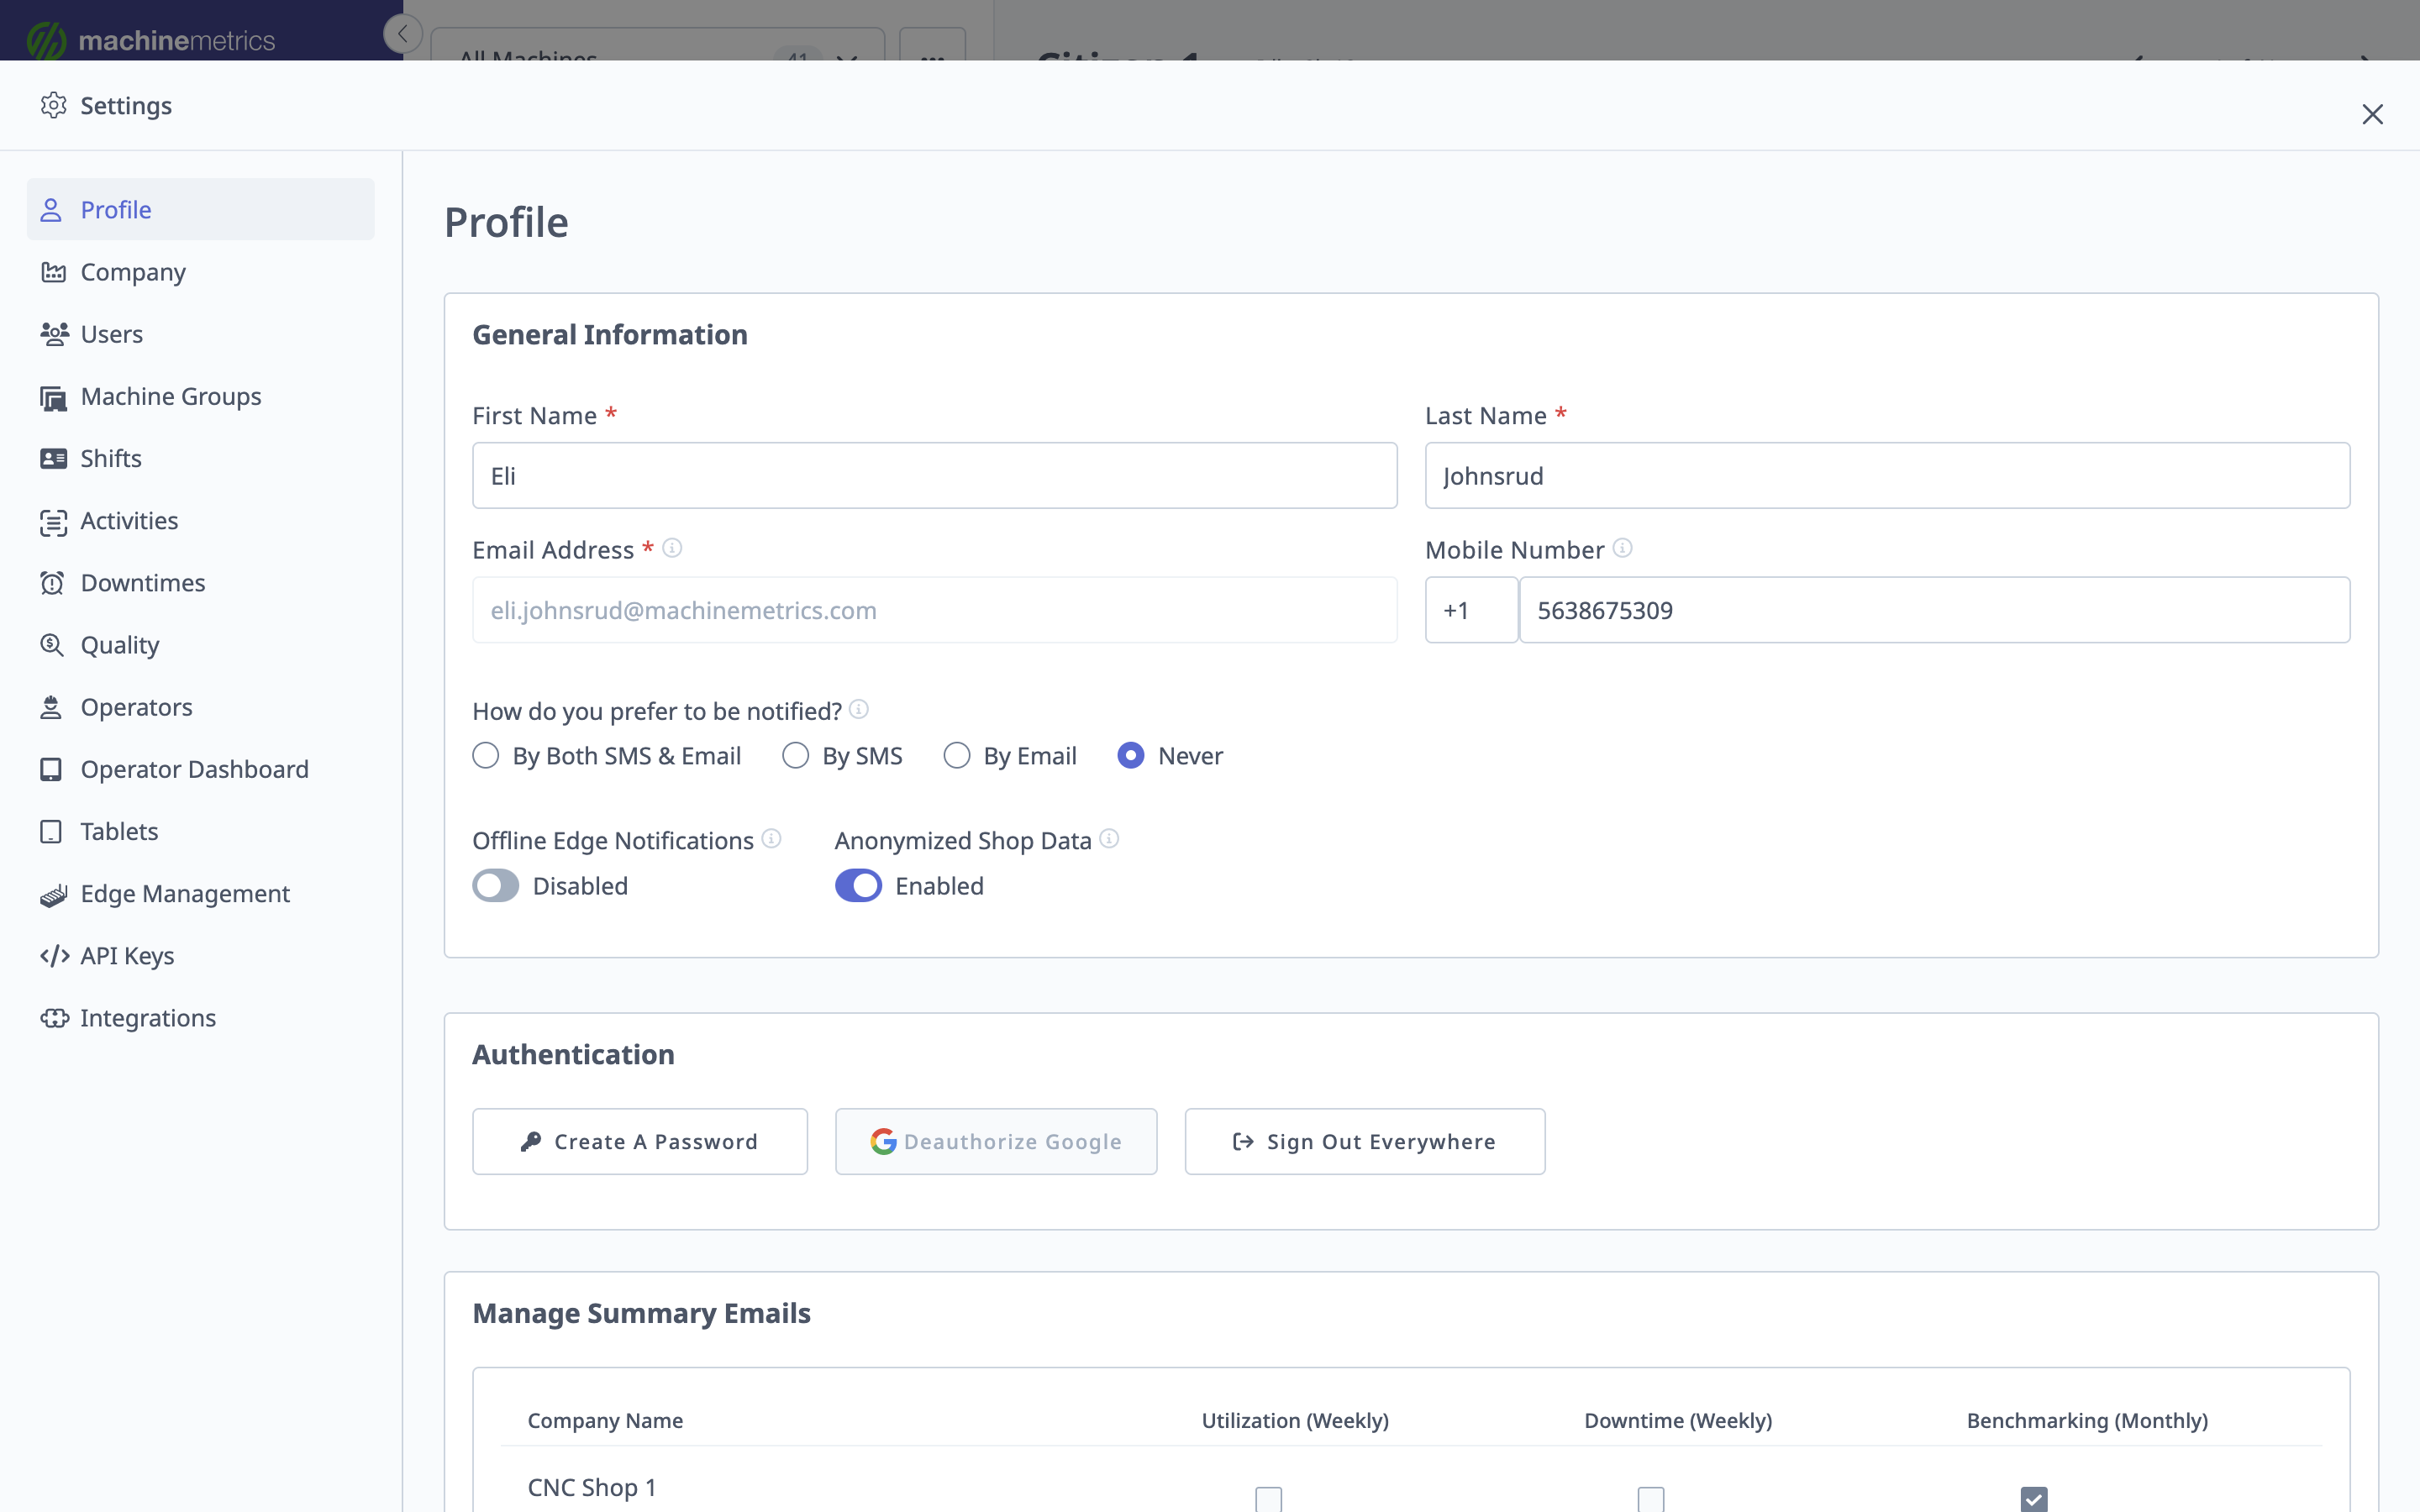Screen dimensions: 2420x1512
Task: Click the Create A Password button
Action: point(640,1141)
